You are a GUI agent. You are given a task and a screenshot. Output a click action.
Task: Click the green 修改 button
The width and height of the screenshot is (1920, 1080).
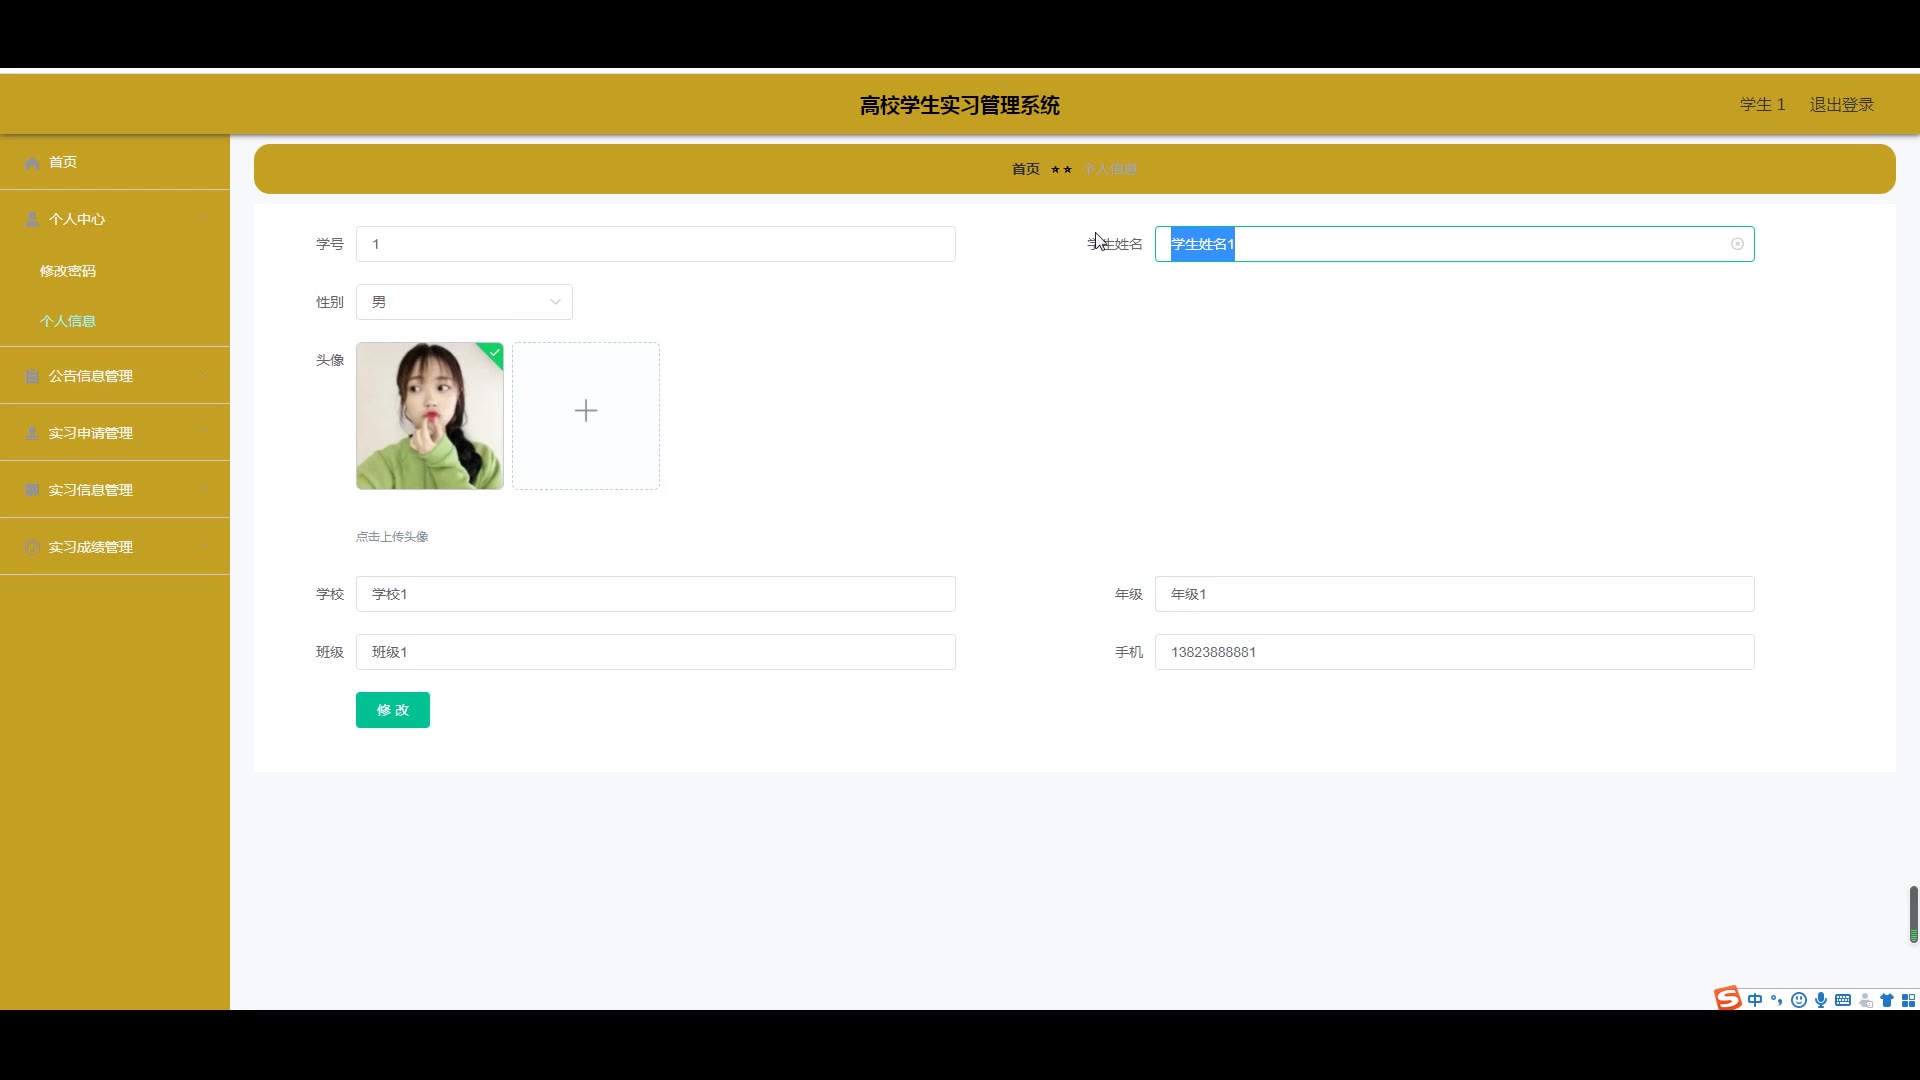(x=393, y=710)
